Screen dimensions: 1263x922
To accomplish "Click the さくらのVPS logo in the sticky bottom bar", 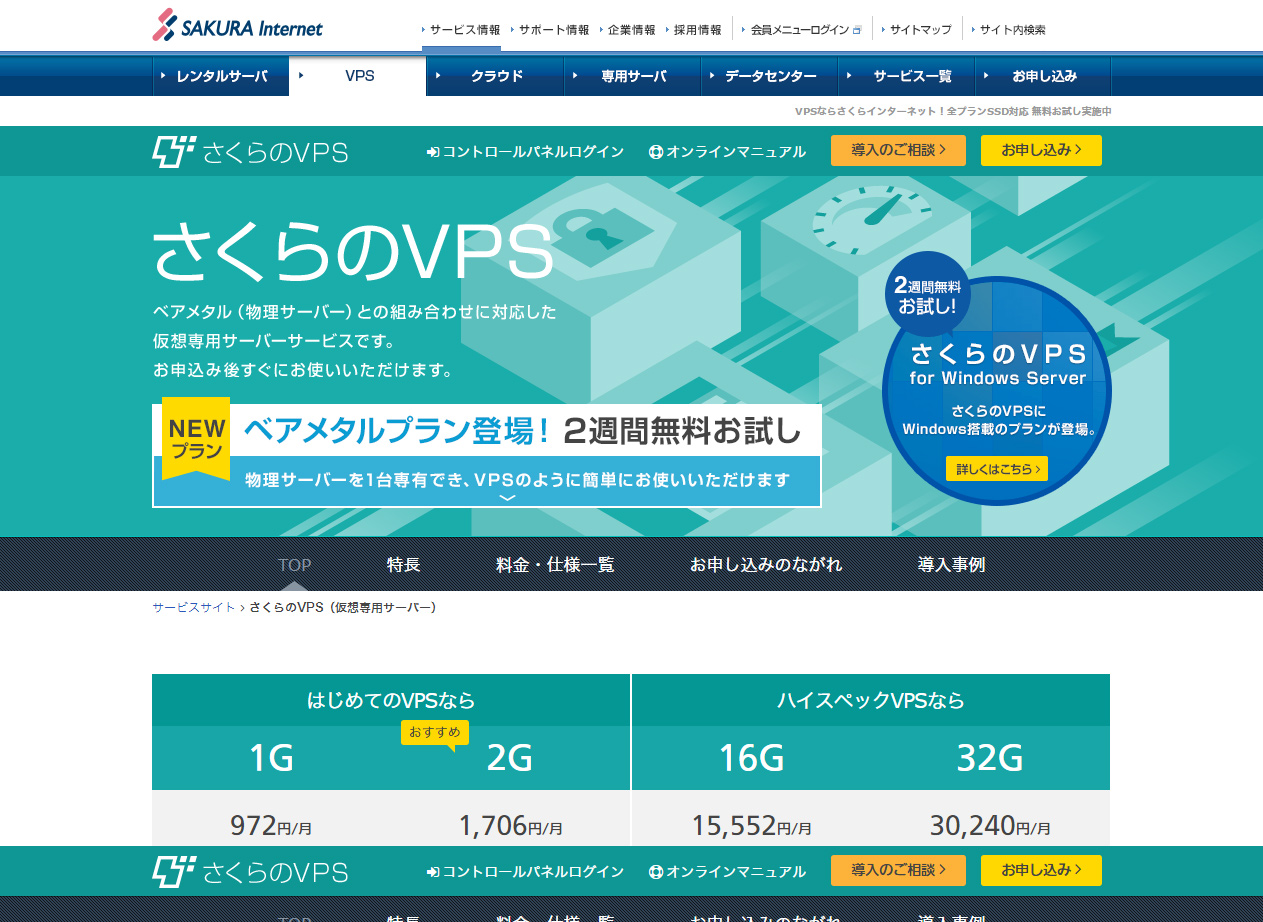I will pyautogui.click(x=250, y=872).
